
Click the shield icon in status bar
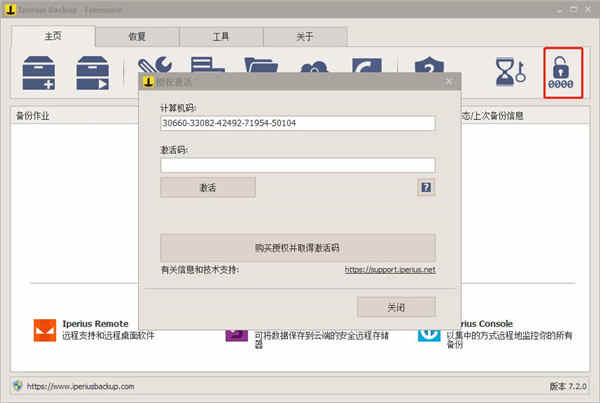(17, 386)
